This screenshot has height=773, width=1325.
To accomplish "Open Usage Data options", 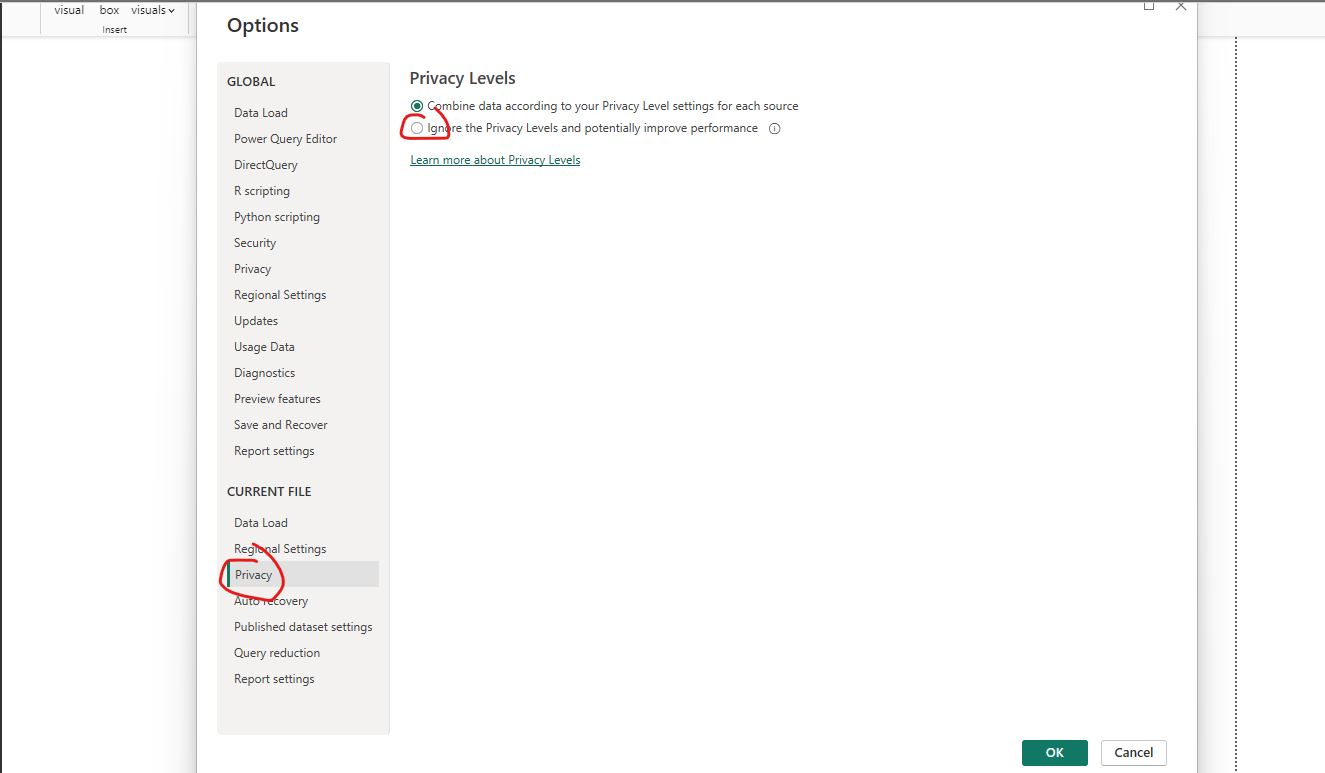I will pos(264,347).
